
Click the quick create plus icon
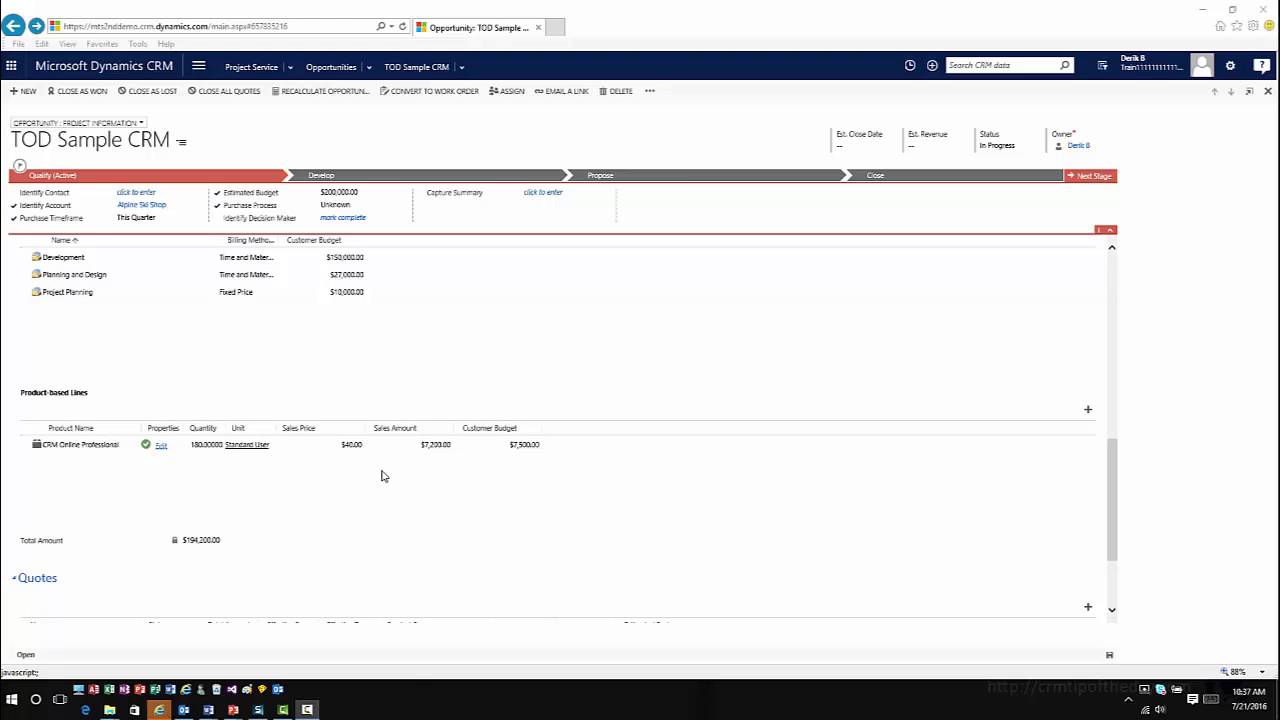(932, 66)
